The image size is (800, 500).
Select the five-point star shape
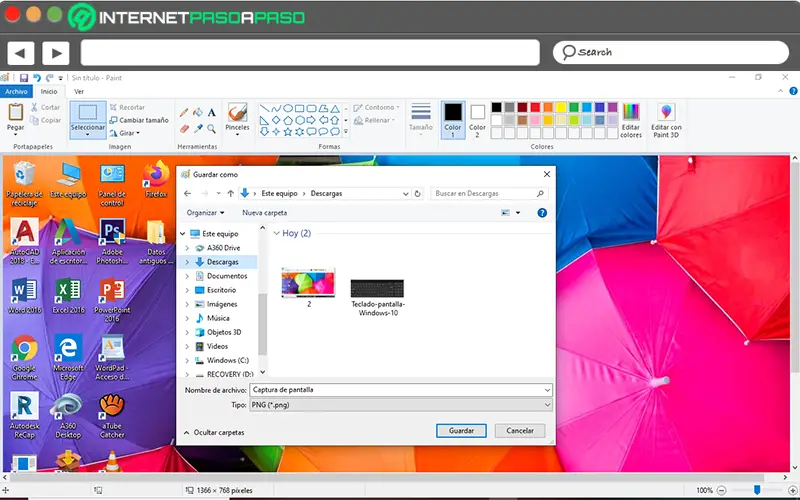click(x=288, y=132)
